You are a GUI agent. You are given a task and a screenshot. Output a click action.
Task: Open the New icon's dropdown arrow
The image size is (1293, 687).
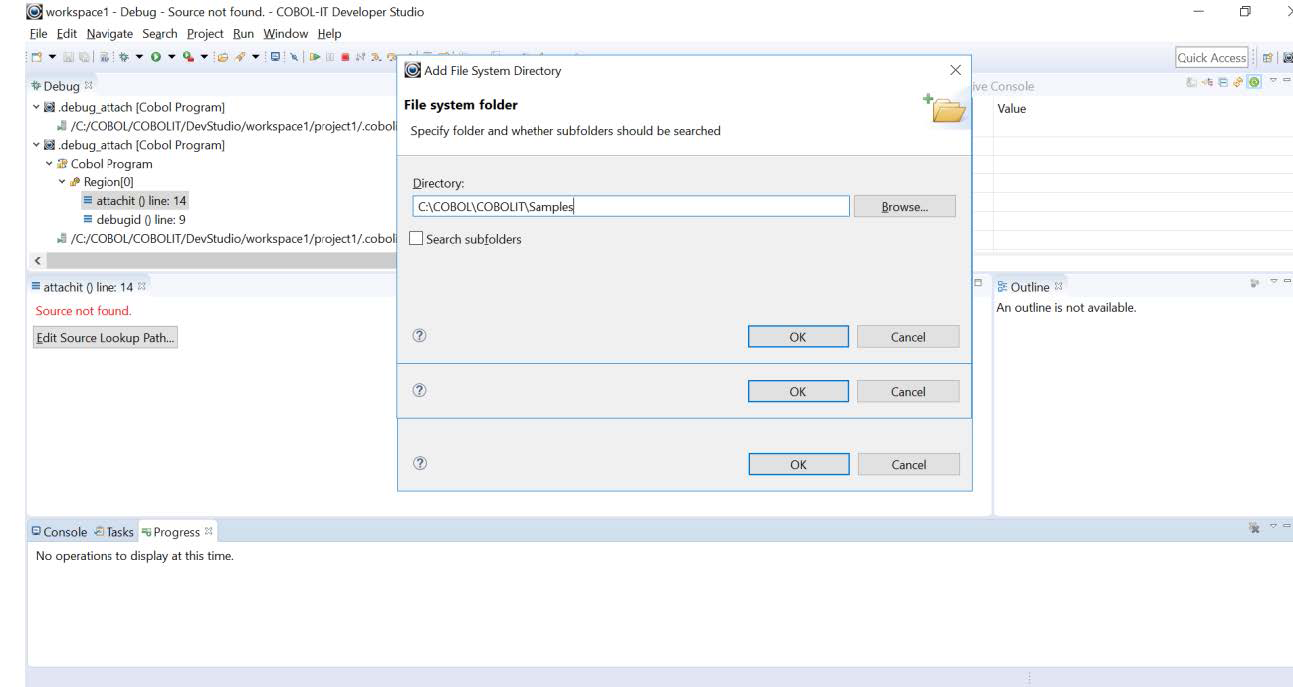[53, 57]
